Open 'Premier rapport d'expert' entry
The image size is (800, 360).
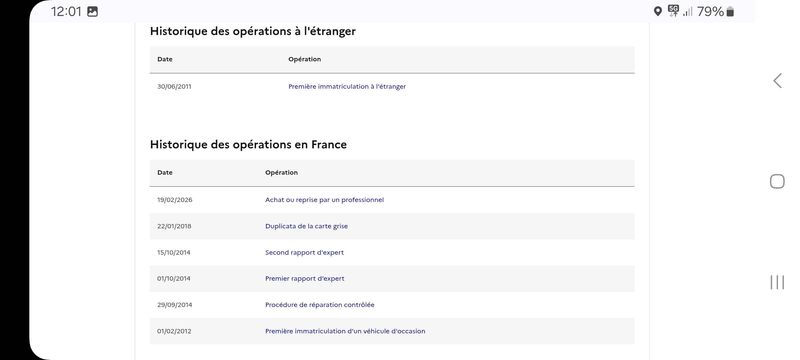(305, 278)
